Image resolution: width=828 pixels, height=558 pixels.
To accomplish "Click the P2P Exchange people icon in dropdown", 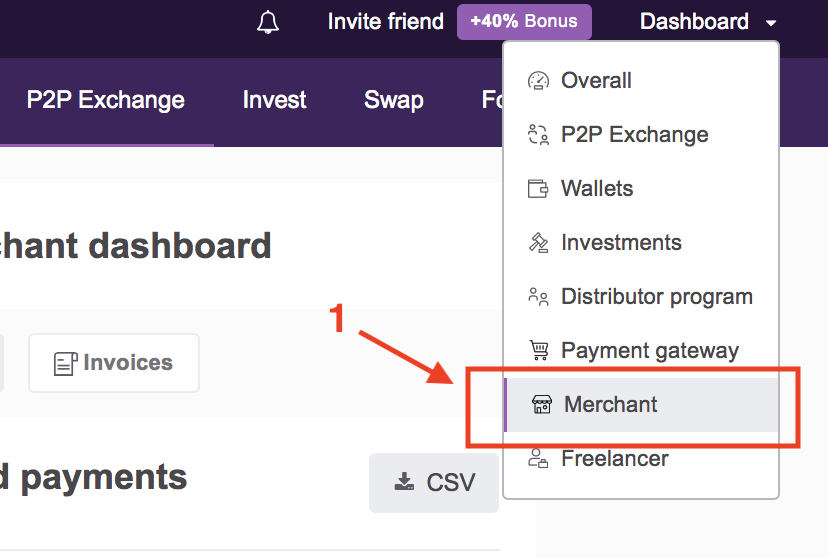I will (538, 135).
